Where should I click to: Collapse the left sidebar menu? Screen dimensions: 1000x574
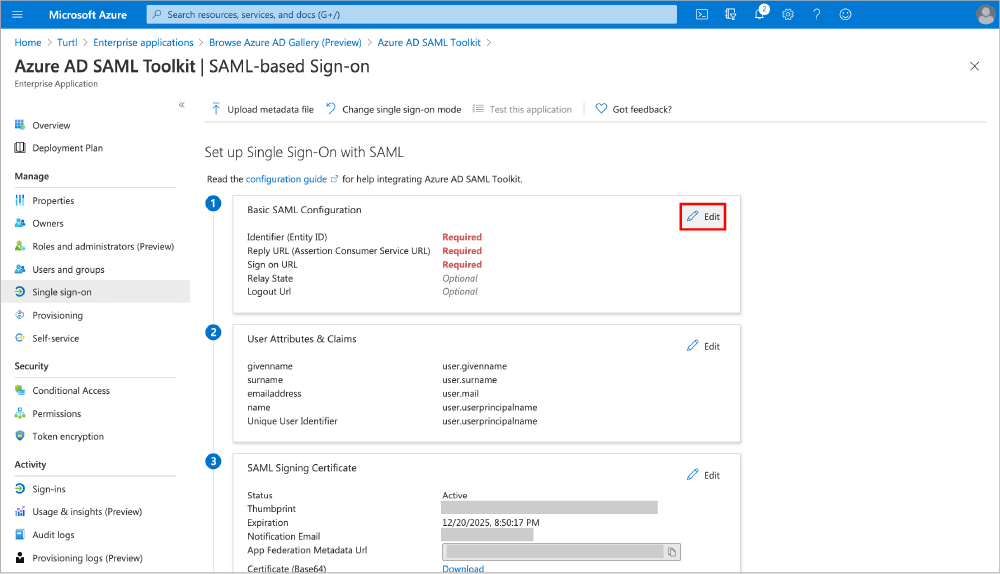(x=181, y=105)
